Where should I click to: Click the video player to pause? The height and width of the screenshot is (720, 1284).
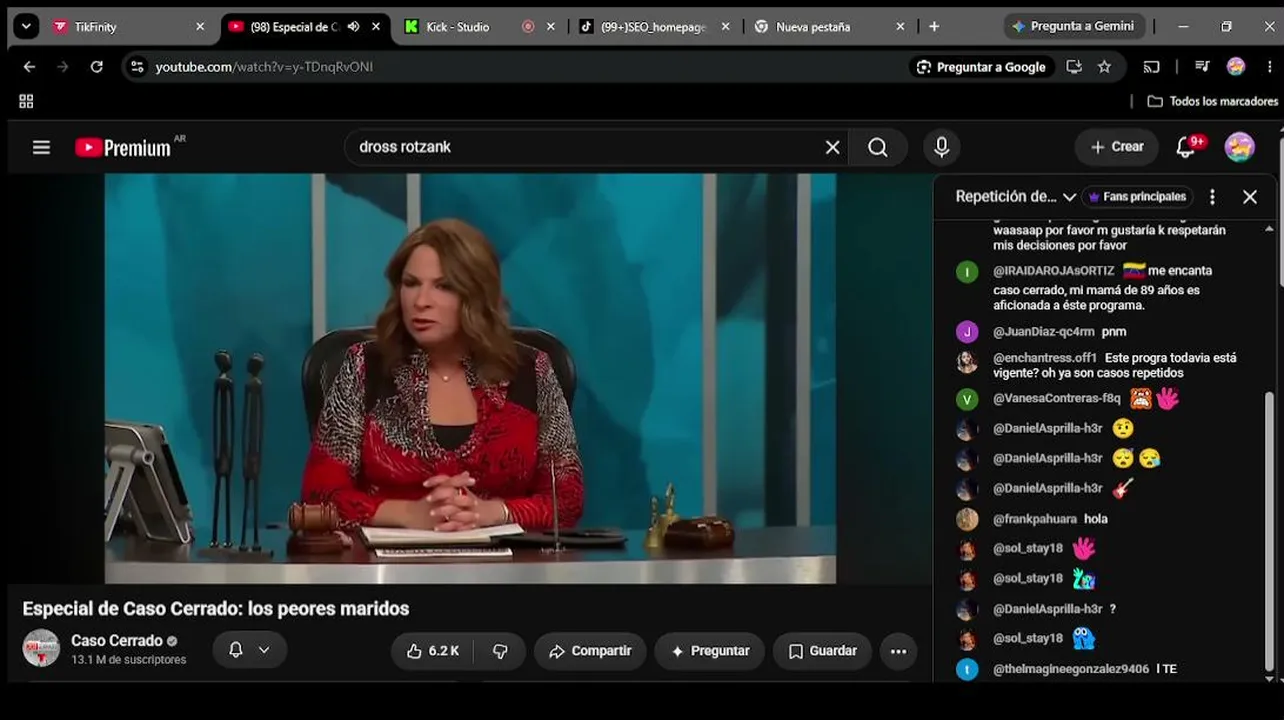(x=470, y=378)
